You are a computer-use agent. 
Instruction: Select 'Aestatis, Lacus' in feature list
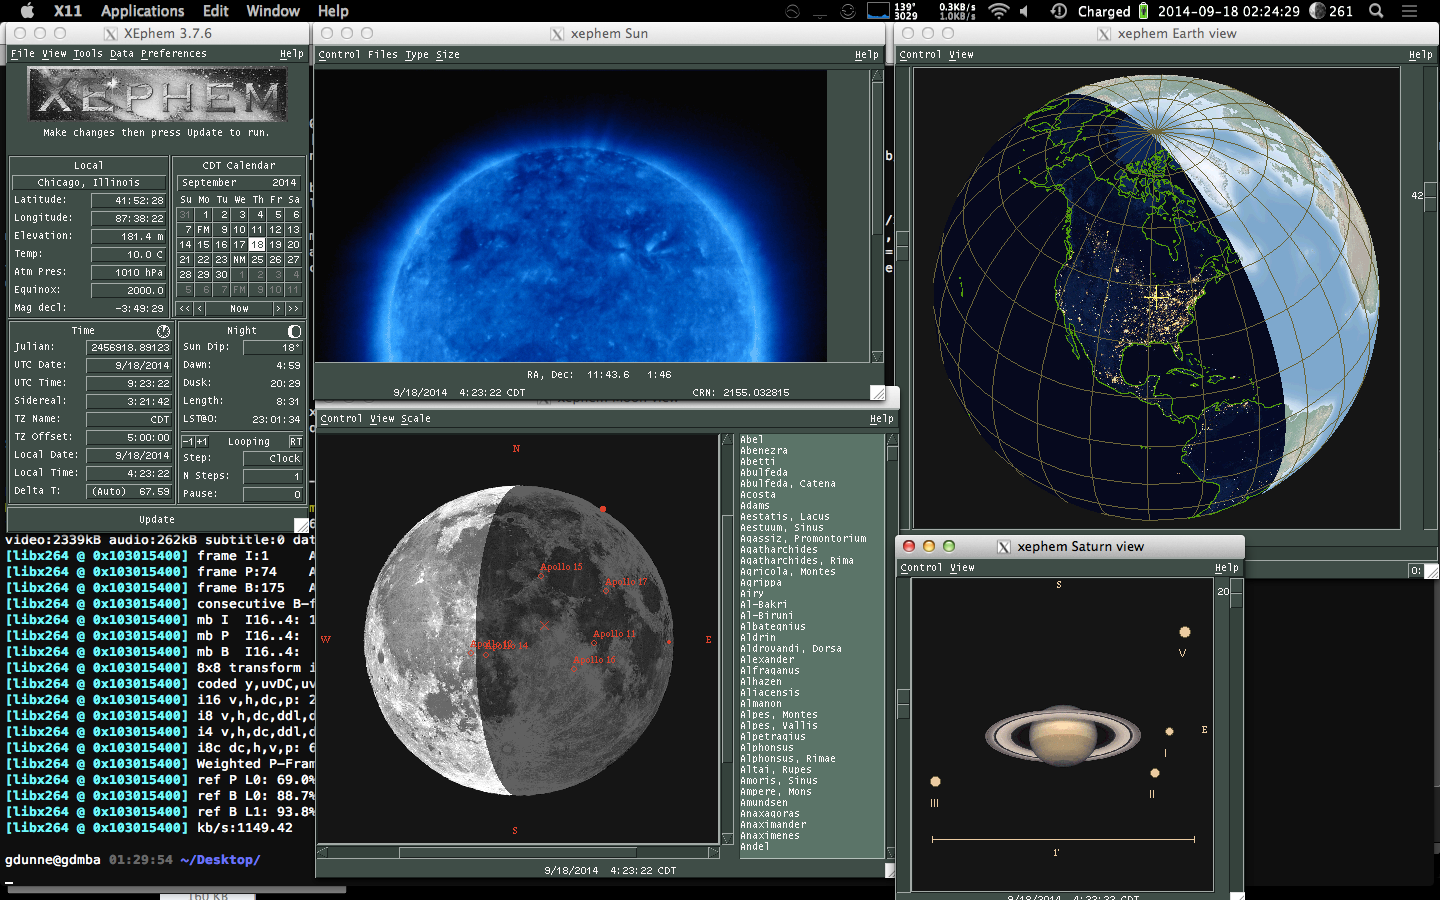[785, 517]
